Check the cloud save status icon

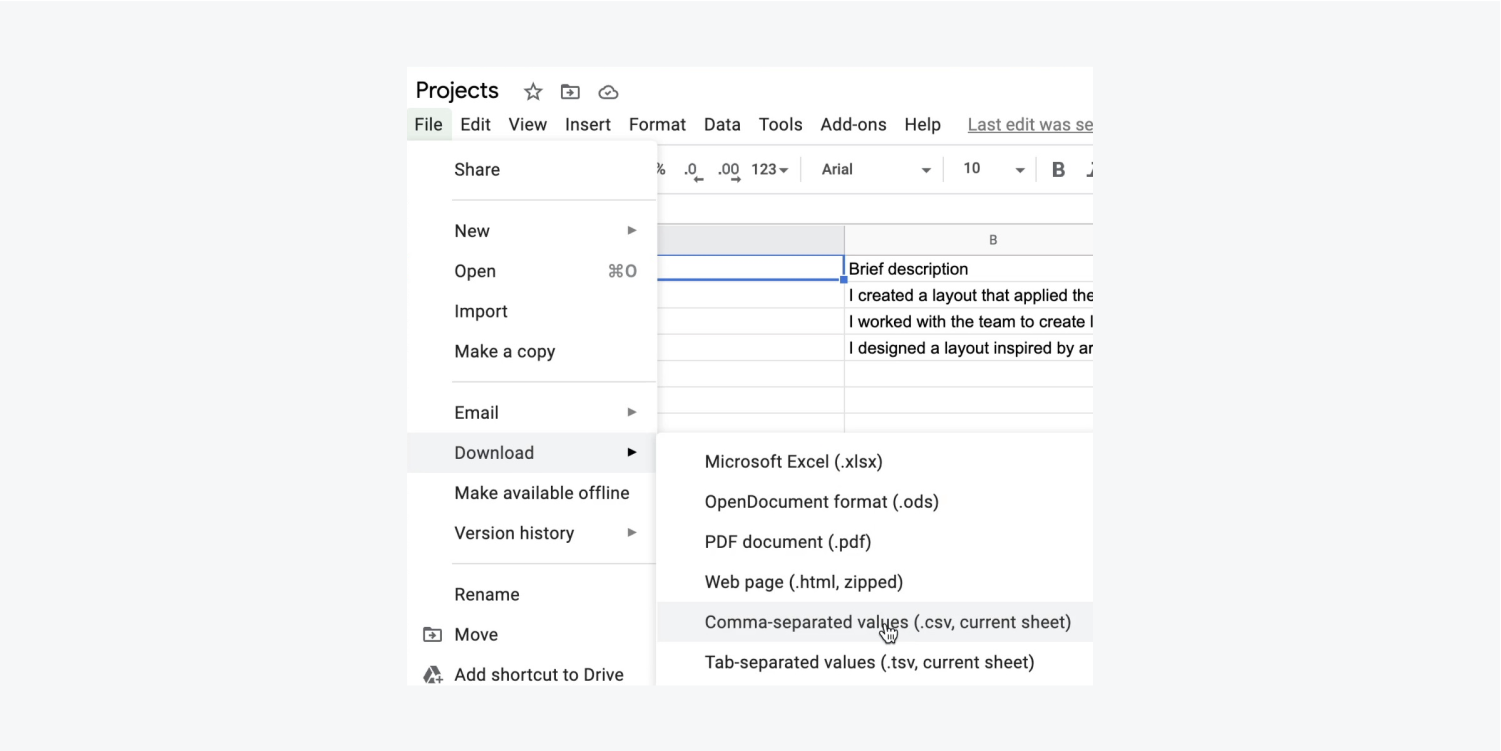[x=608, y=92]
